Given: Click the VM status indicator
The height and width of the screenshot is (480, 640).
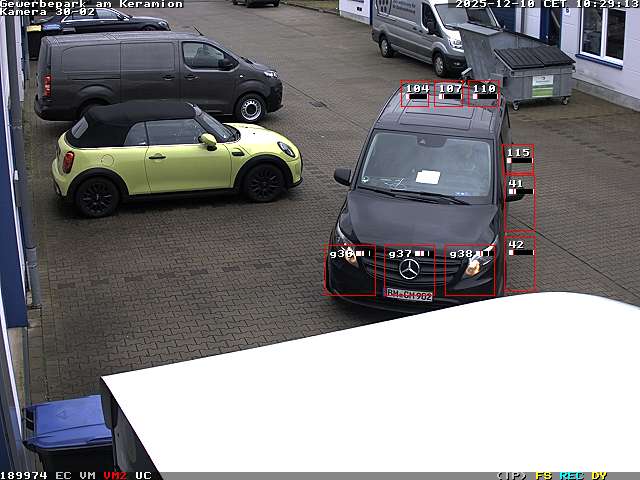Looking at the screenshot, I should tap(88, 475).
